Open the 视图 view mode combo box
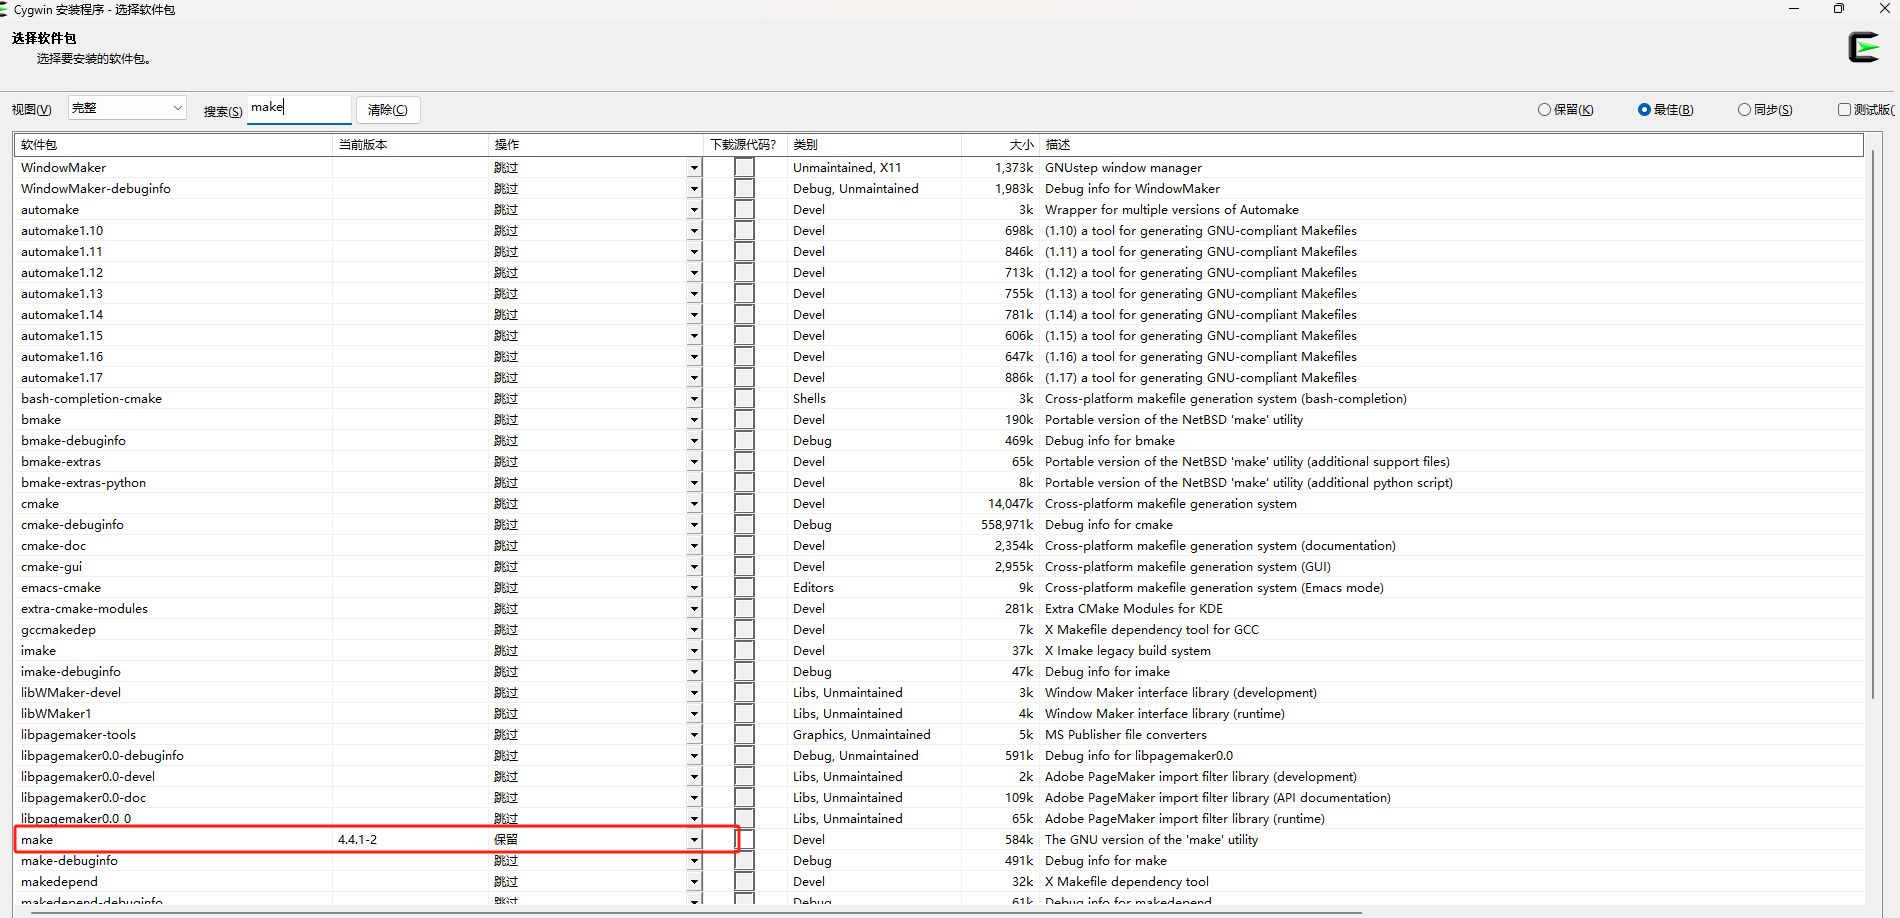Viewport: 1900px width, 918px height. point(127,108)
